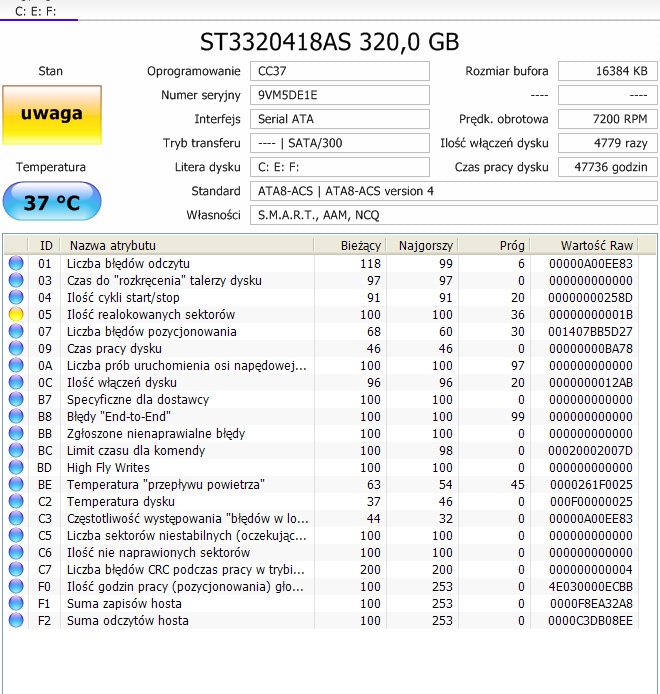Click the power-on hours field '47736 godzin'

(608, 167)
